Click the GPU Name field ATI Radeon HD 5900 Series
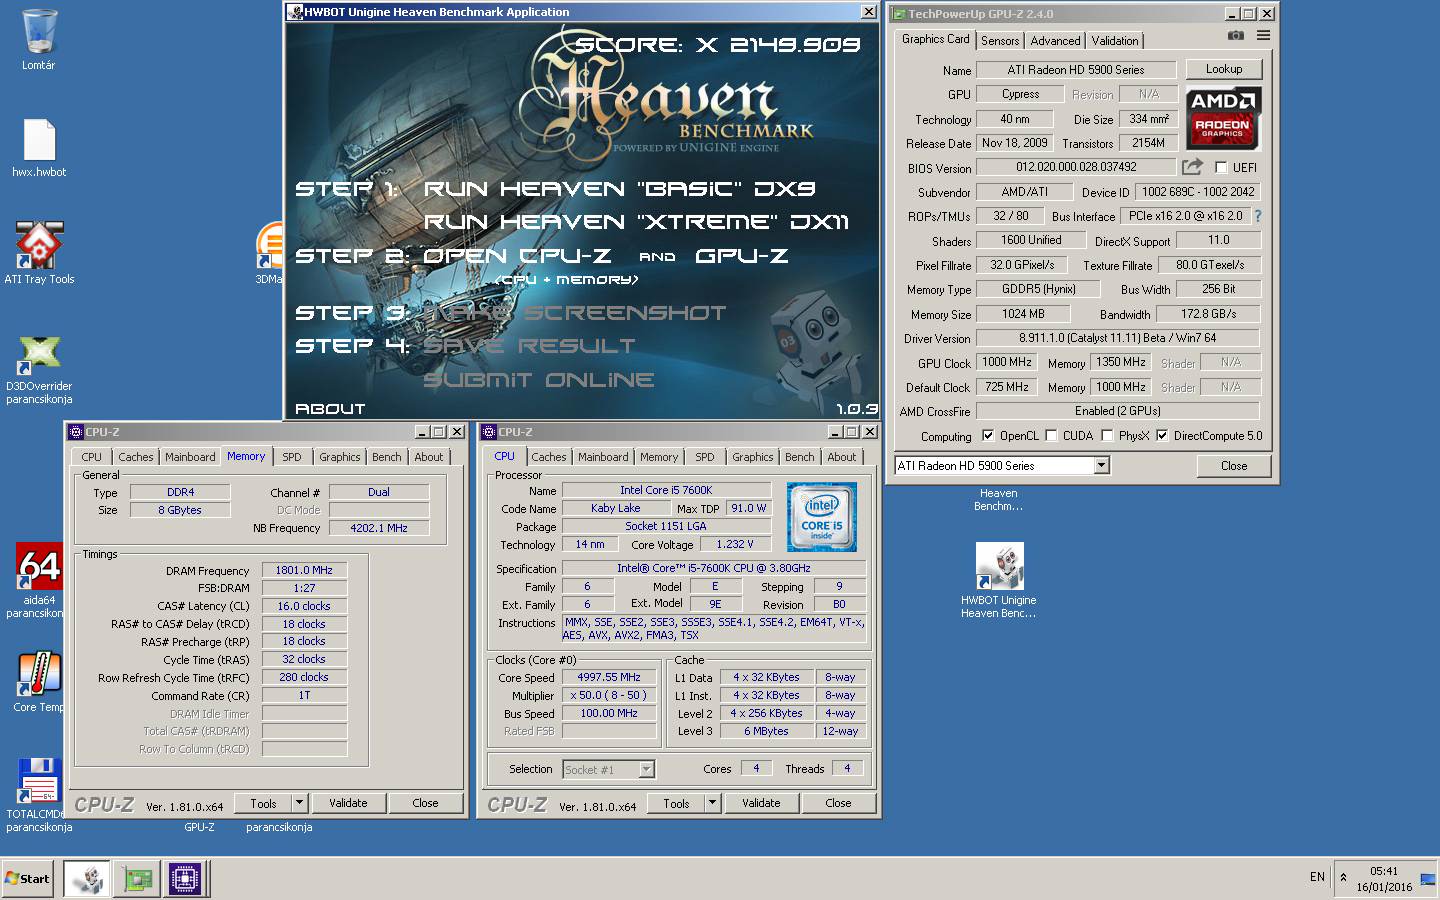 pos(1076,70)
